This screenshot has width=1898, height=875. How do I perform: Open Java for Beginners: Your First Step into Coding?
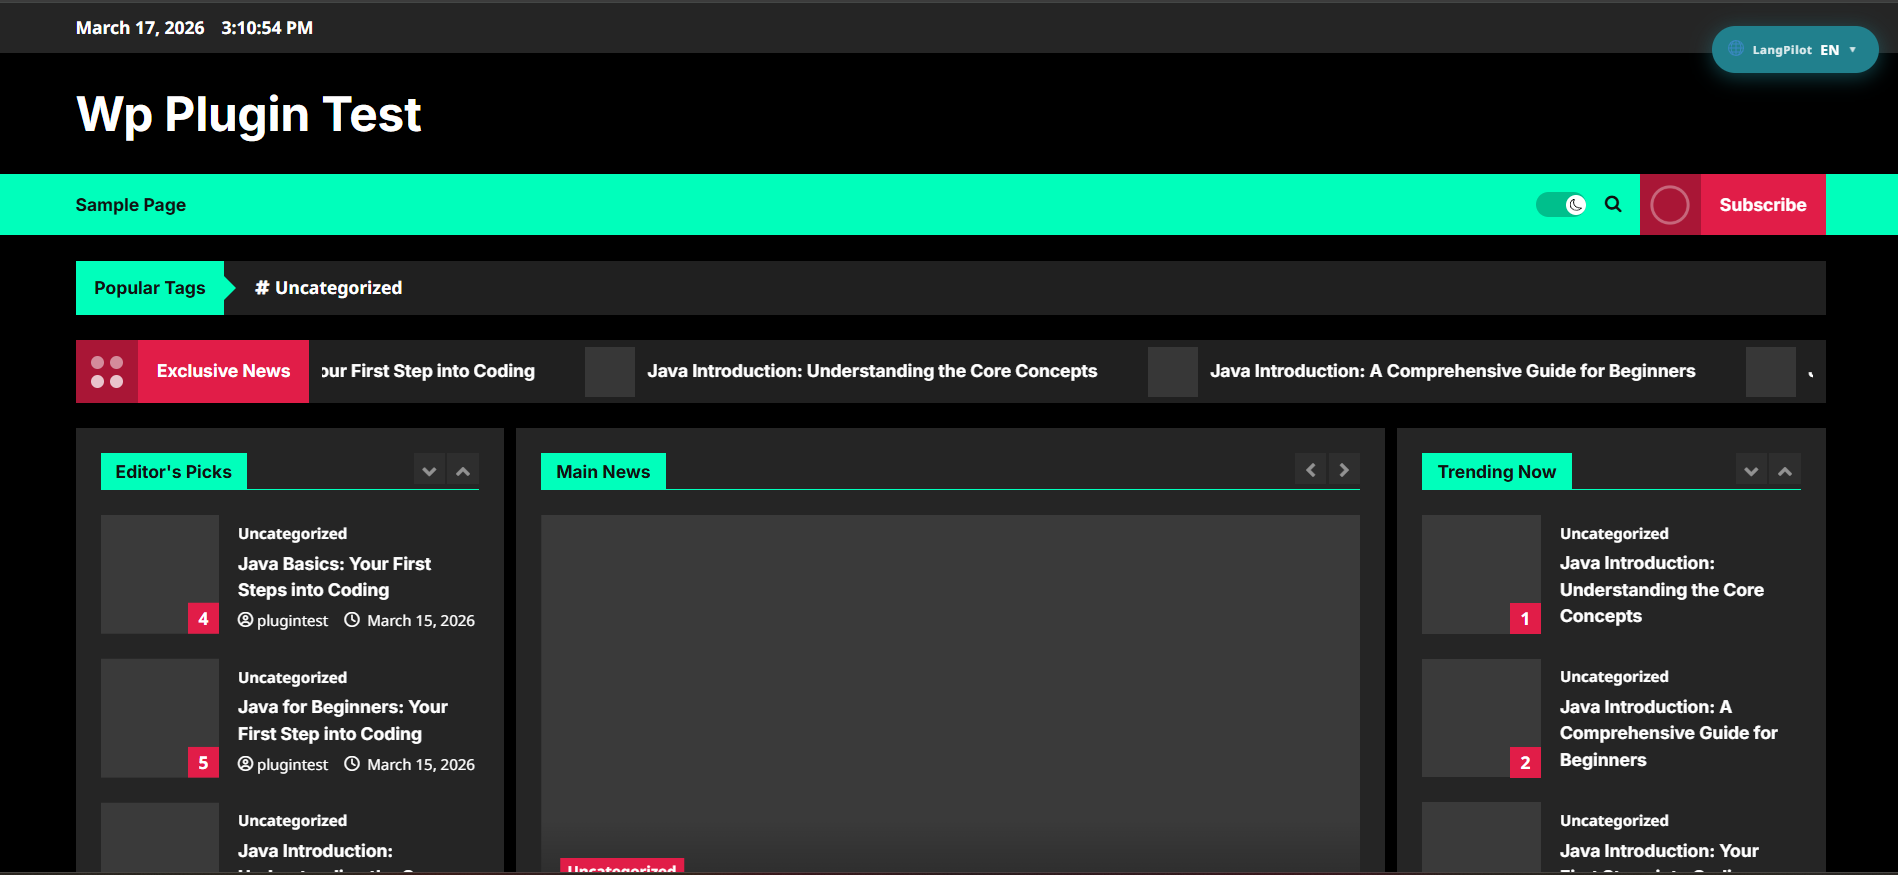[x=343, y=720]
